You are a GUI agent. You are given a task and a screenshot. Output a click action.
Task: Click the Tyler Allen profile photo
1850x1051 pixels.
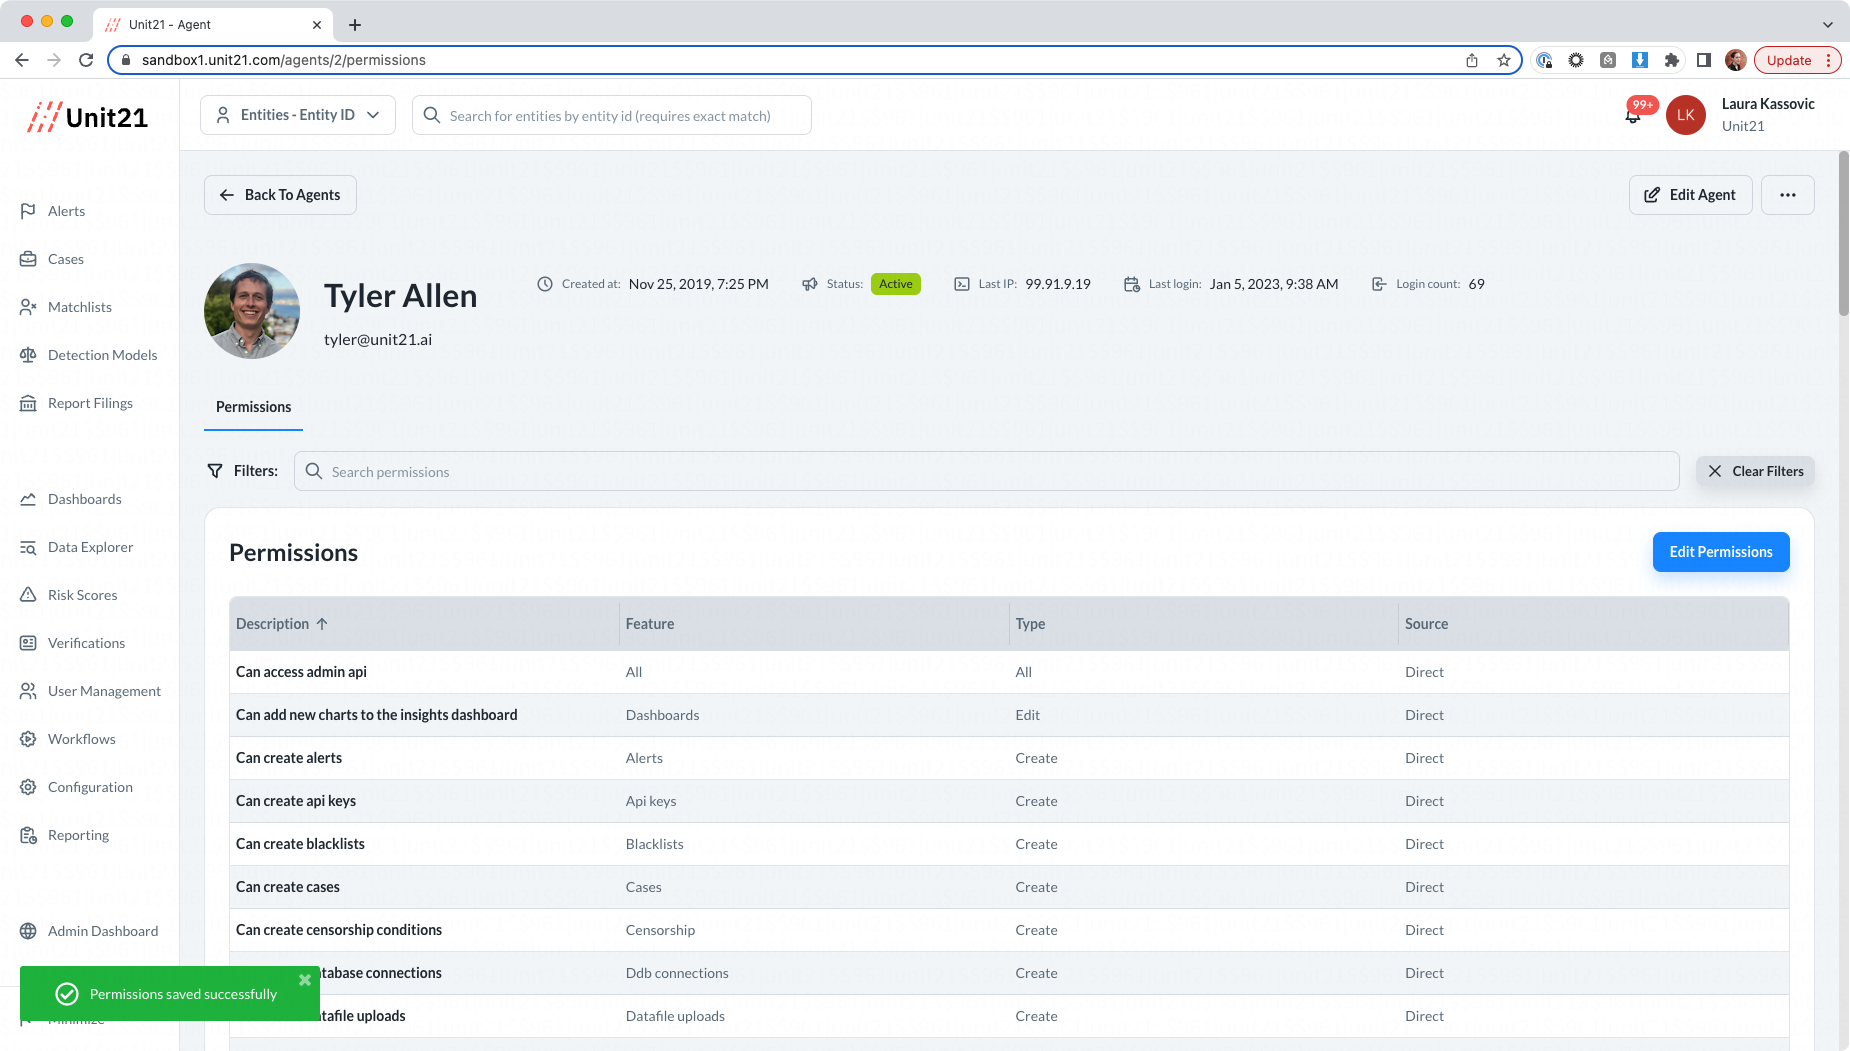(x=252, y=311)
